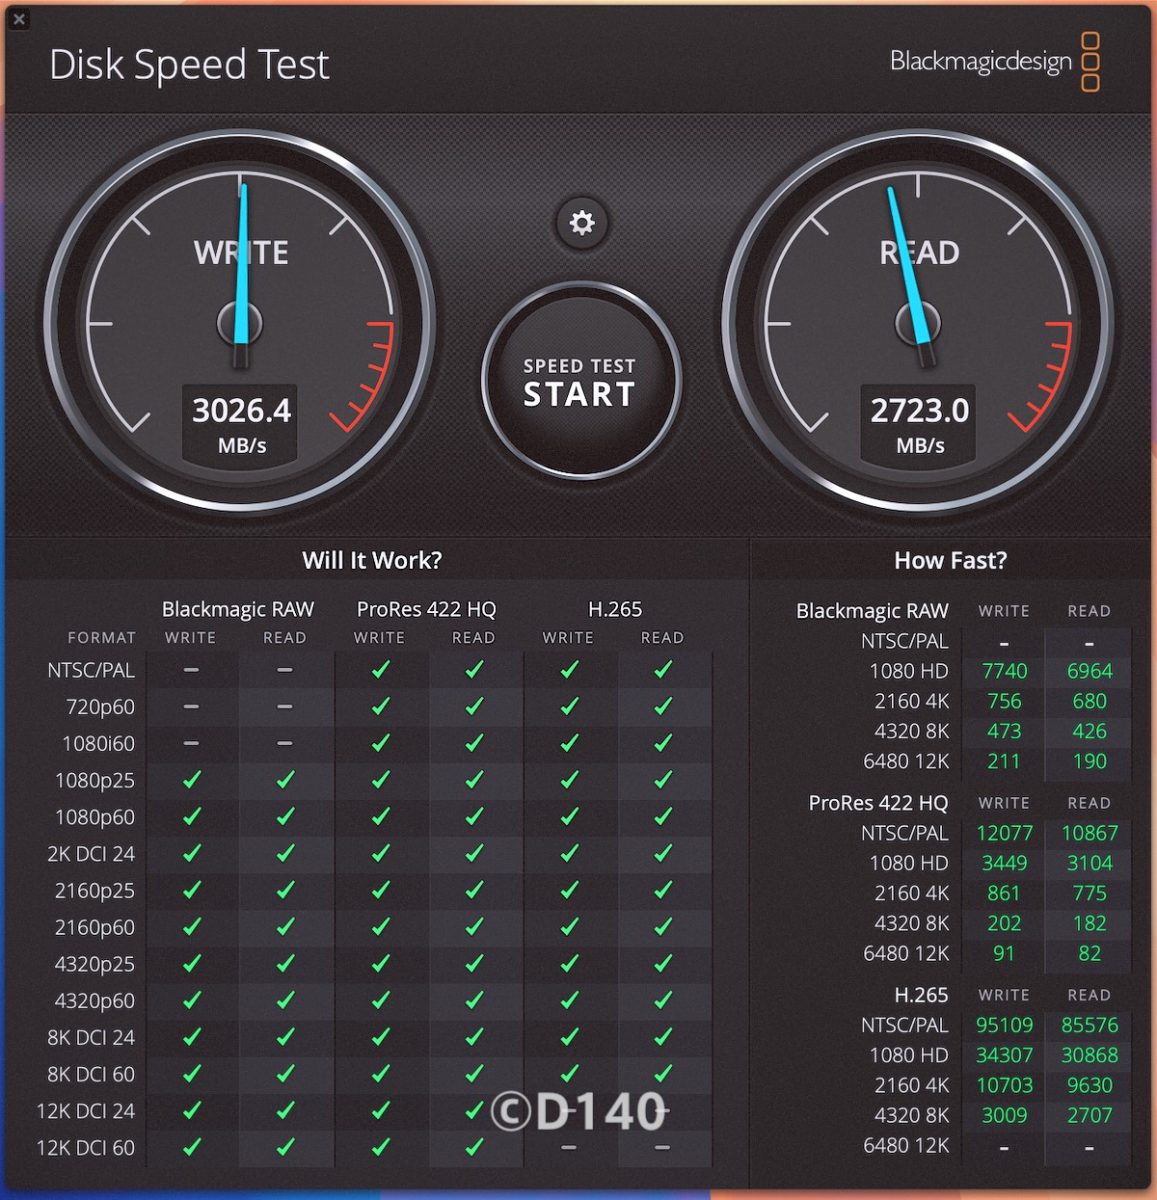The image size is (1157, 1200).
Task: Select the 3026.4 MB/s write speed readout
Action: (241, 411)
